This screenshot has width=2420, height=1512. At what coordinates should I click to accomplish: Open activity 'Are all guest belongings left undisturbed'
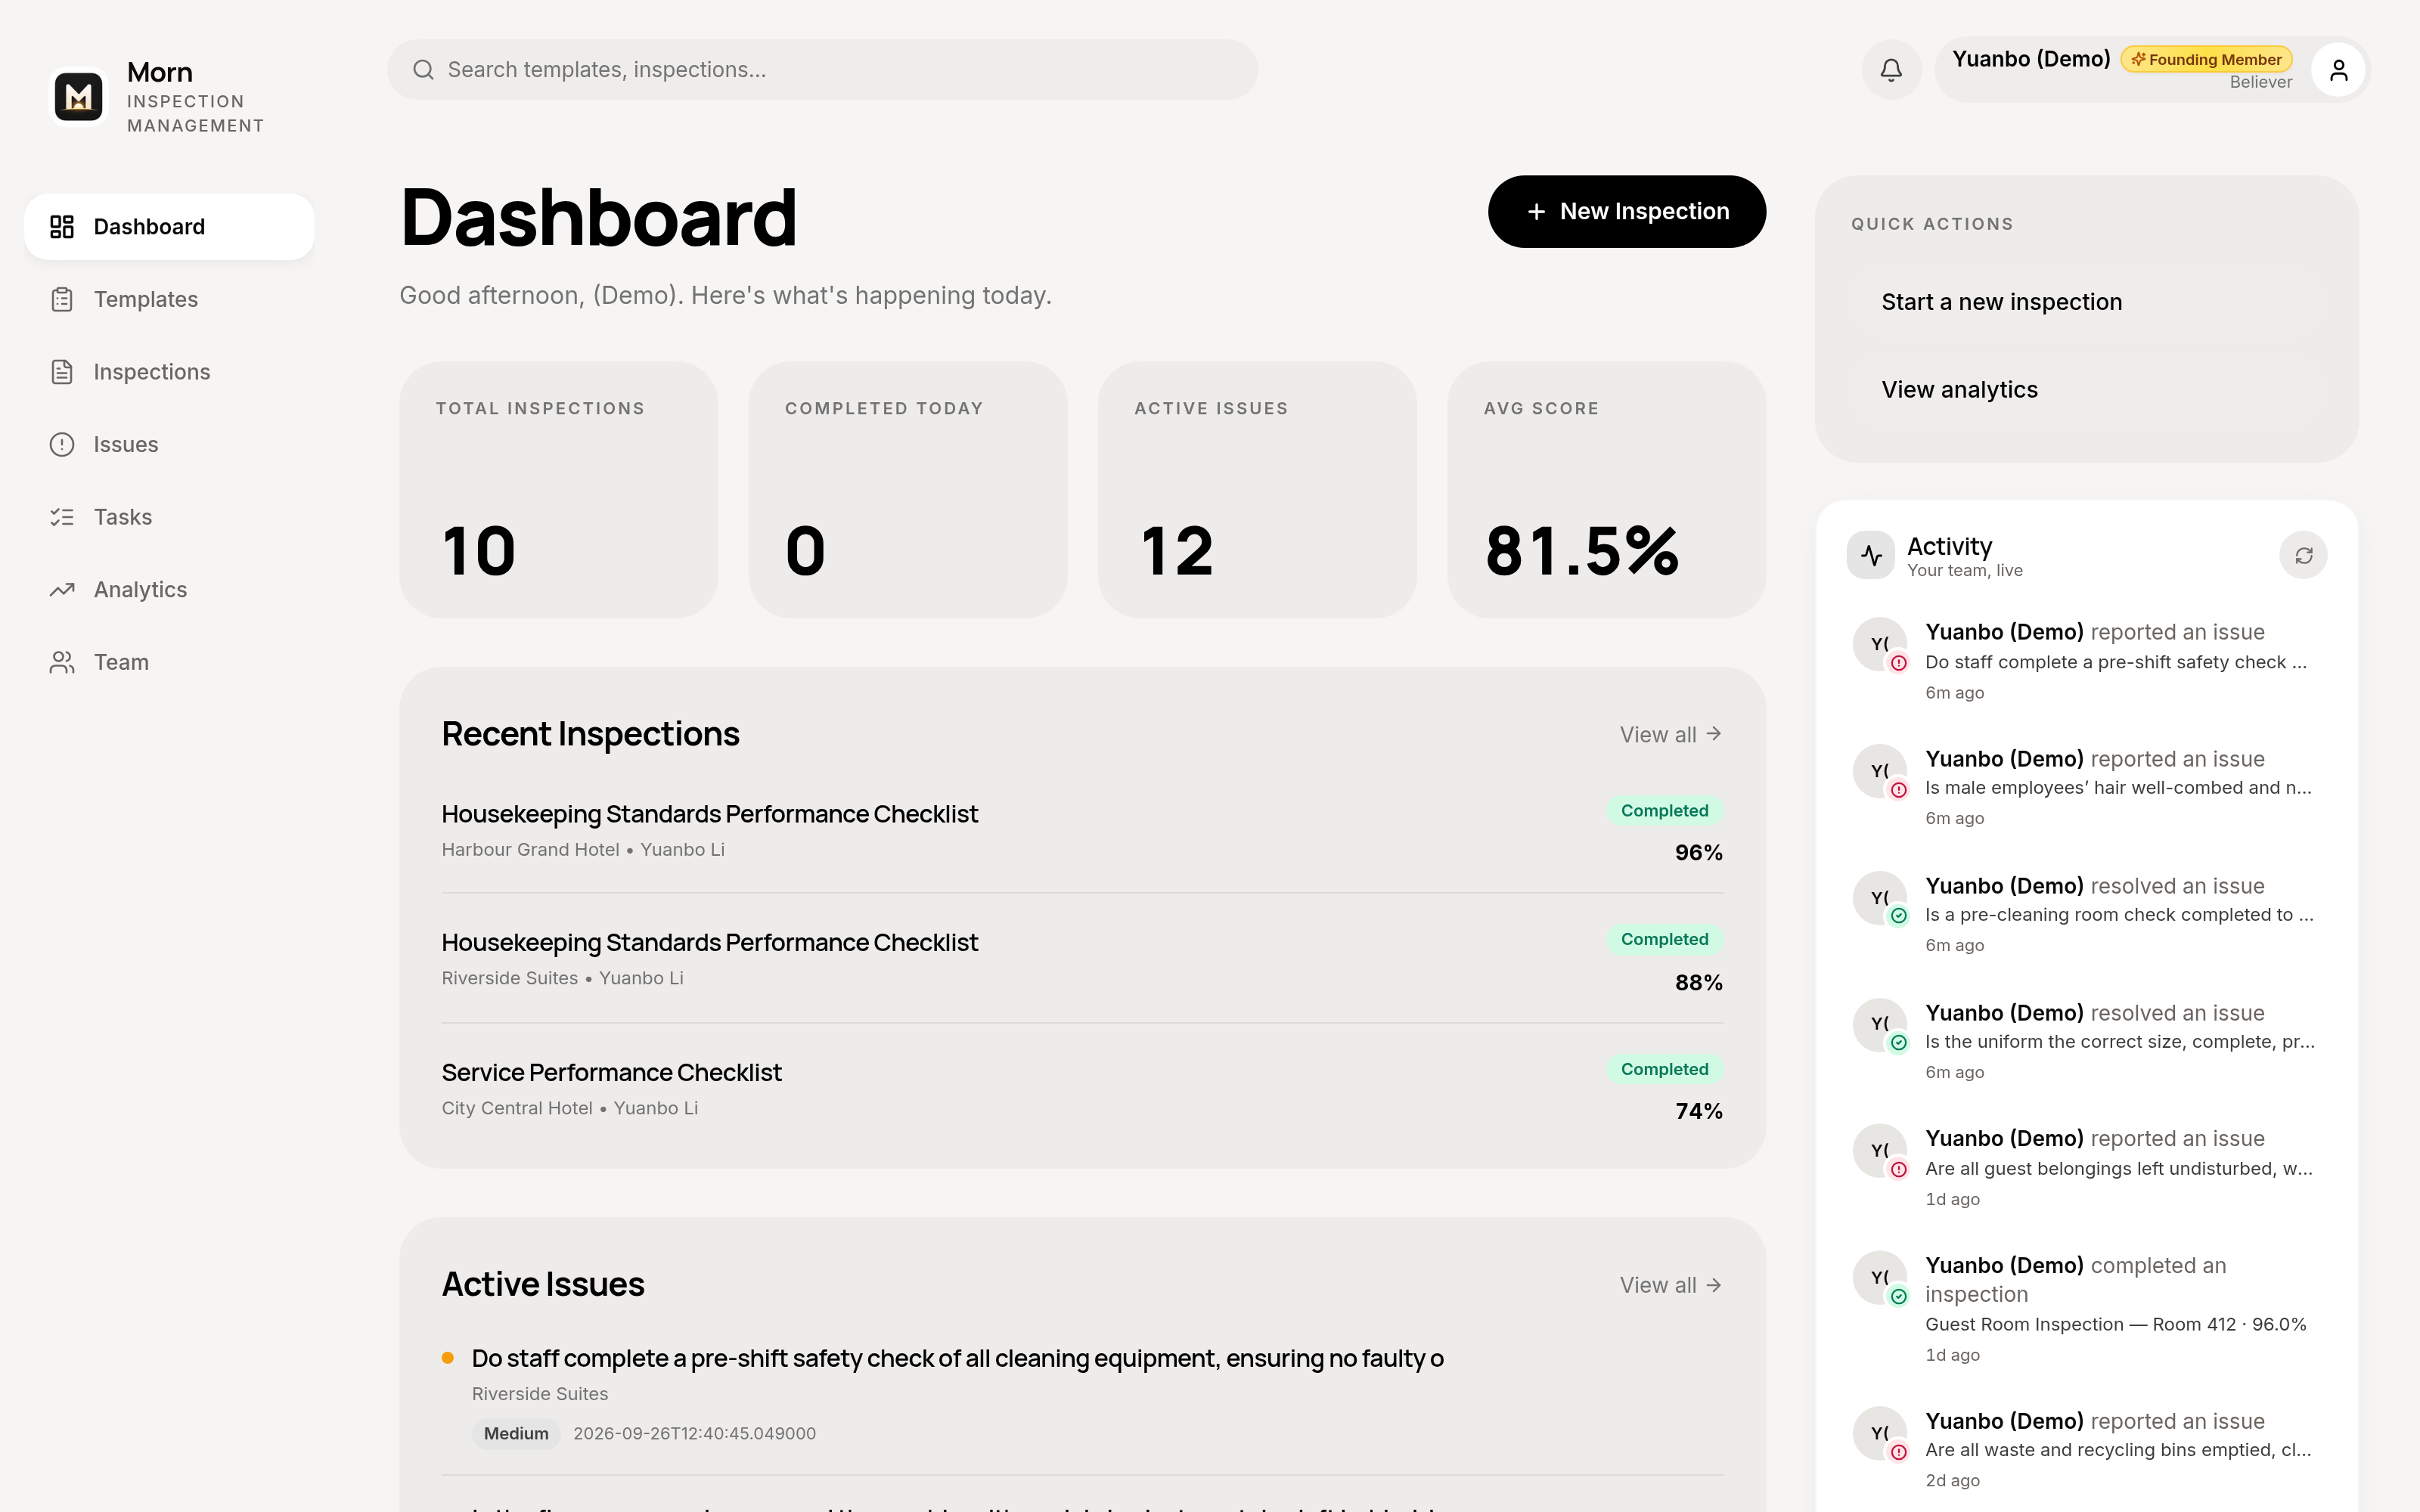2087,1168
